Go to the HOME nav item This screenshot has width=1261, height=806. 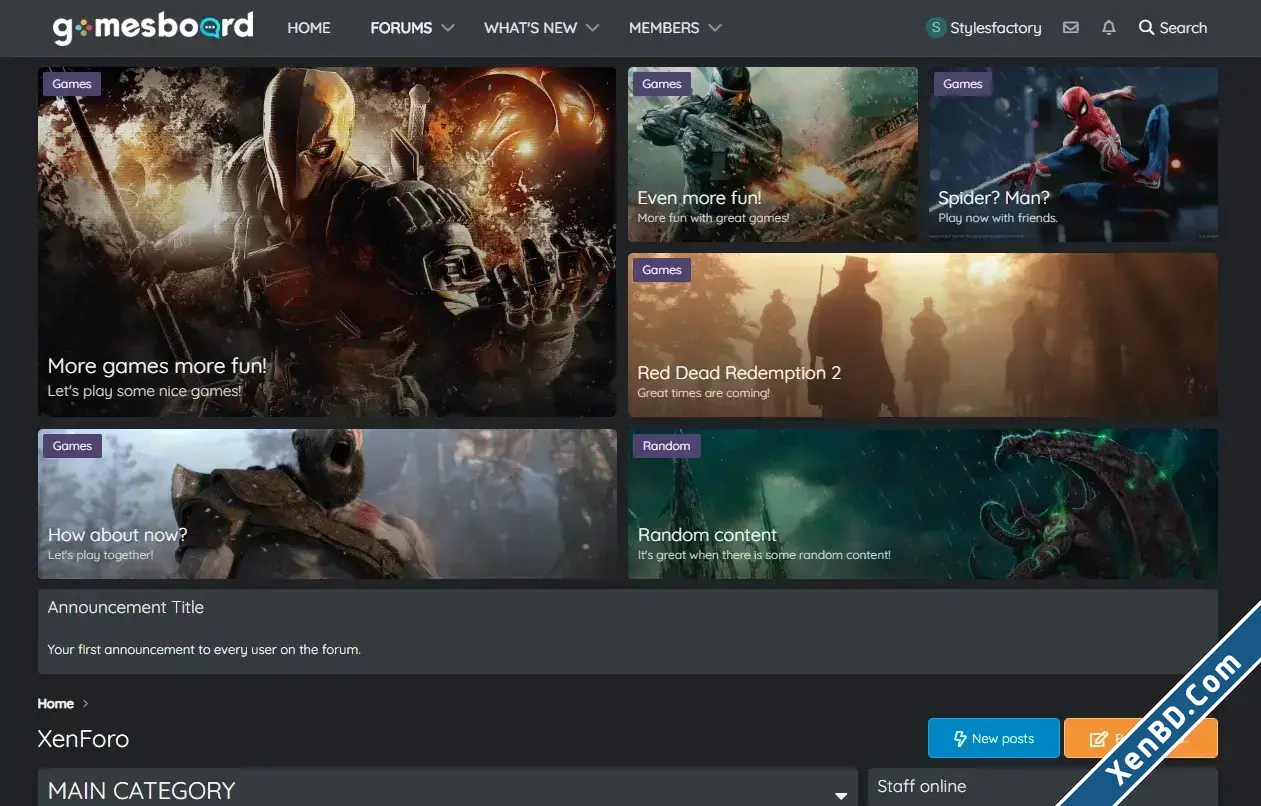point(309,28)
